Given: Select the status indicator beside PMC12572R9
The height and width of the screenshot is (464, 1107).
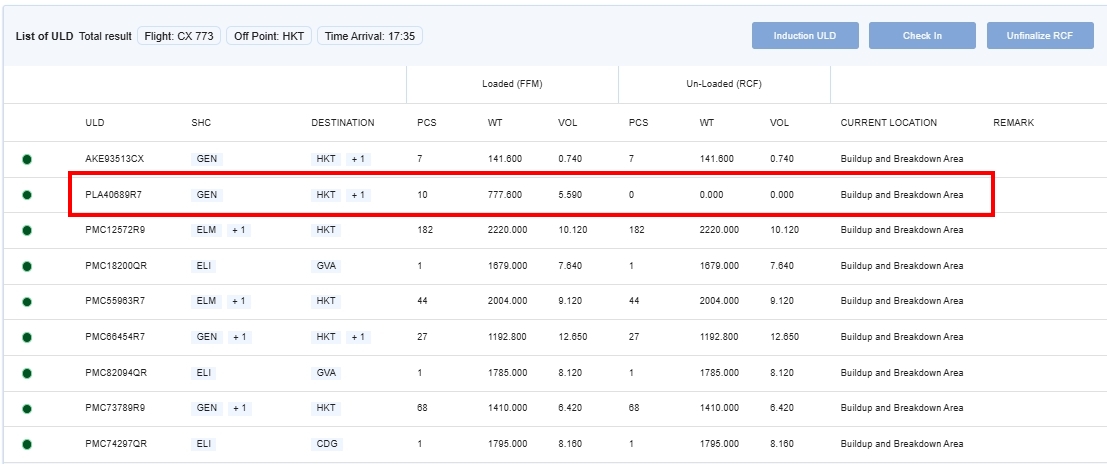Looking at the screenshot, I should [x=27, y=230].
